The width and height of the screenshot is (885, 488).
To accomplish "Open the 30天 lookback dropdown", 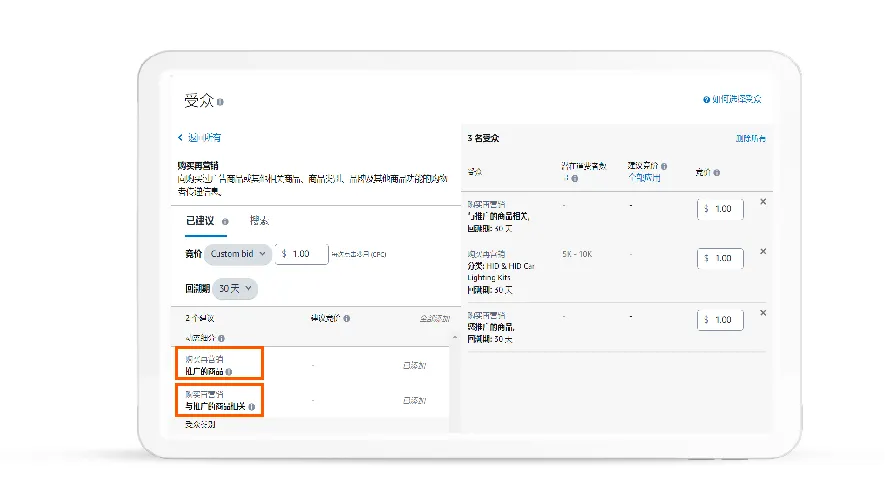I will [235, 288].
